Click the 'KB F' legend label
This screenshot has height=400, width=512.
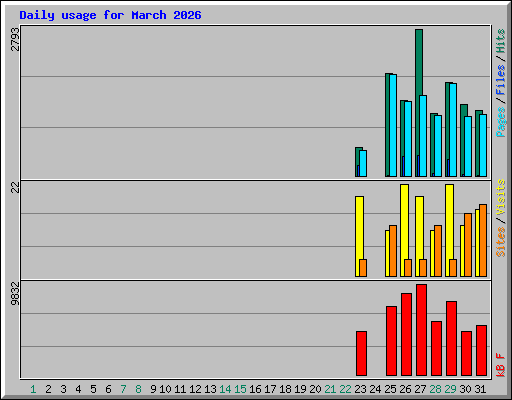pyautogui.click(x=501, y=365)
